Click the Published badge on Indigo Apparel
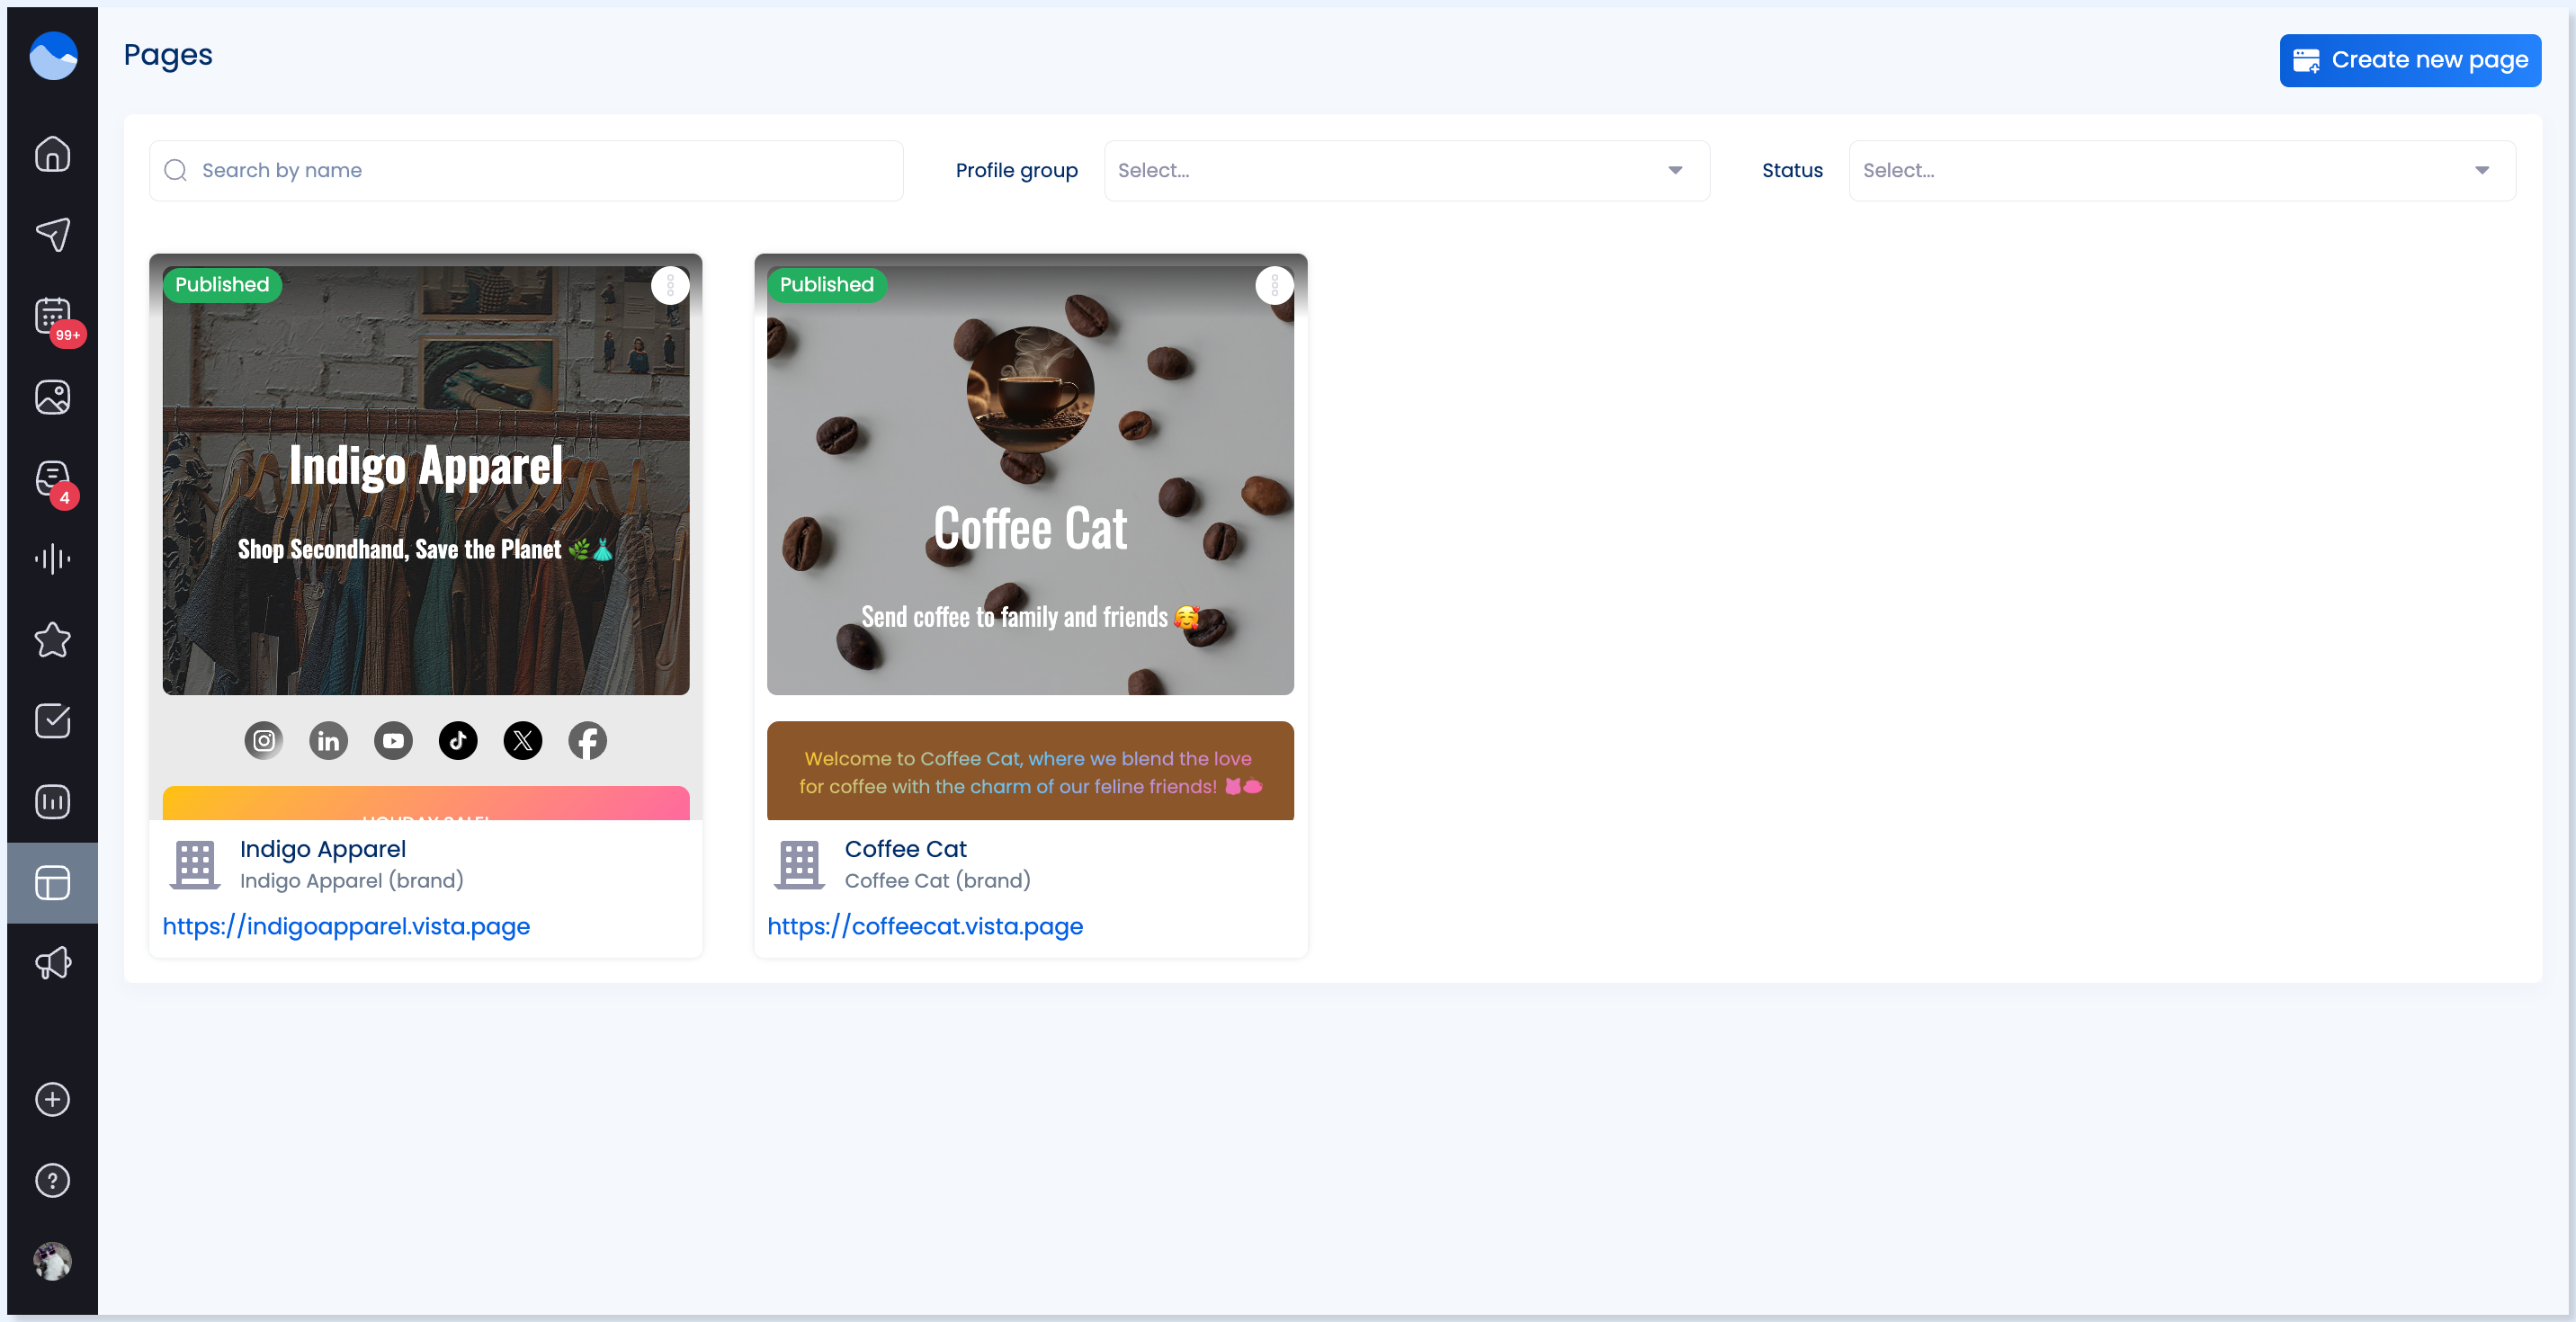2576x1322 pixels. point(222,284)
